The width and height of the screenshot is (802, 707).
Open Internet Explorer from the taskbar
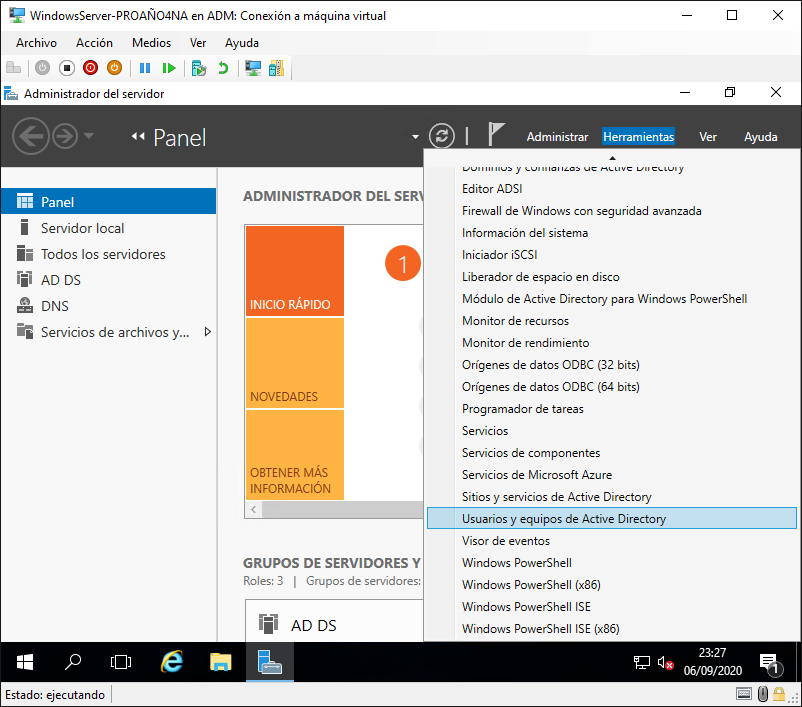[172, 662]
